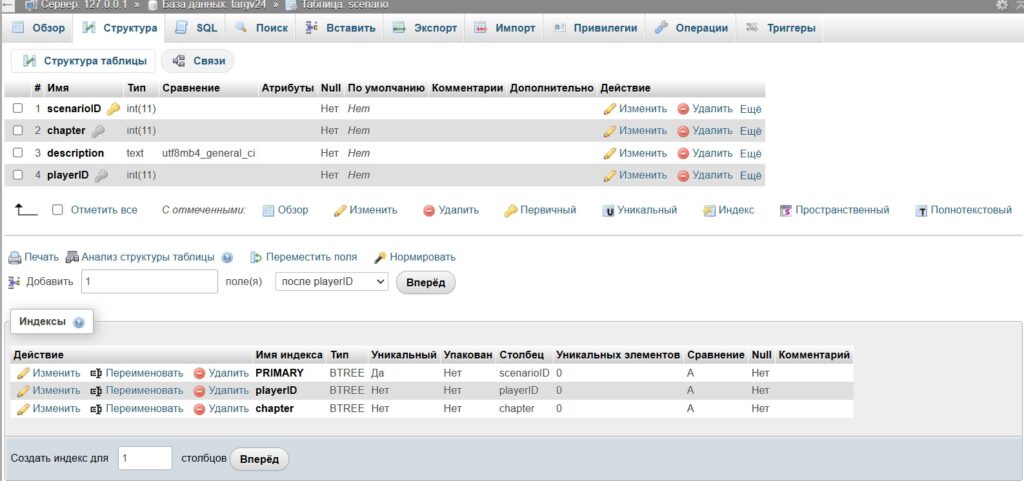Open the Обзор tab
Screen dimensions: 1024x481
(39, 28)
